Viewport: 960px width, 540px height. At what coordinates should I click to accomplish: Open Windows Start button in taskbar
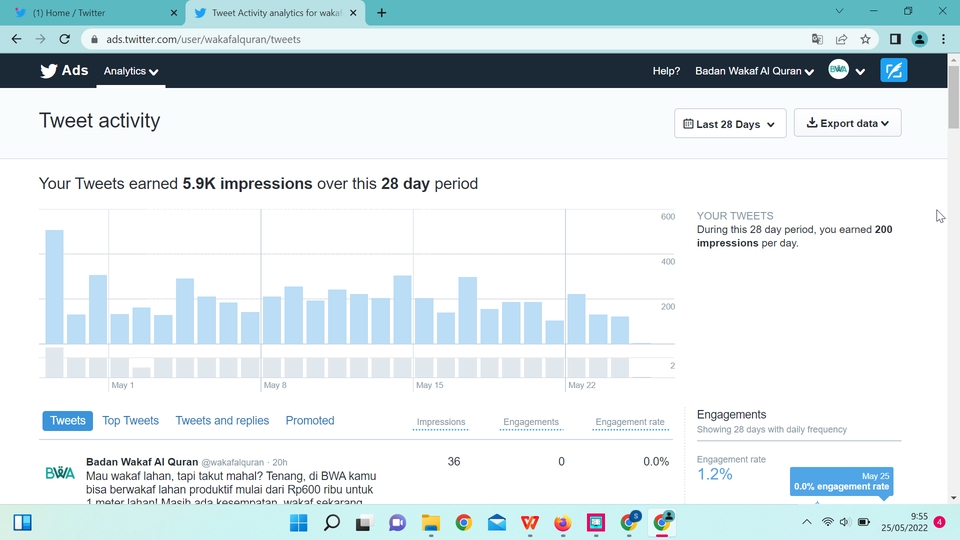coord(299,523)
